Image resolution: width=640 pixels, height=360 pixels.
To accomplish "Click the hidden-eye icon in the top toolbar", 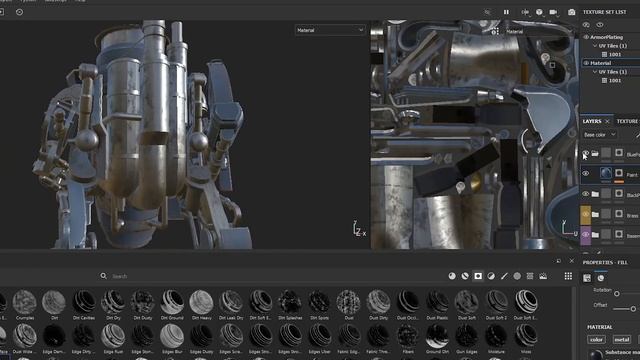I will 487,12.
